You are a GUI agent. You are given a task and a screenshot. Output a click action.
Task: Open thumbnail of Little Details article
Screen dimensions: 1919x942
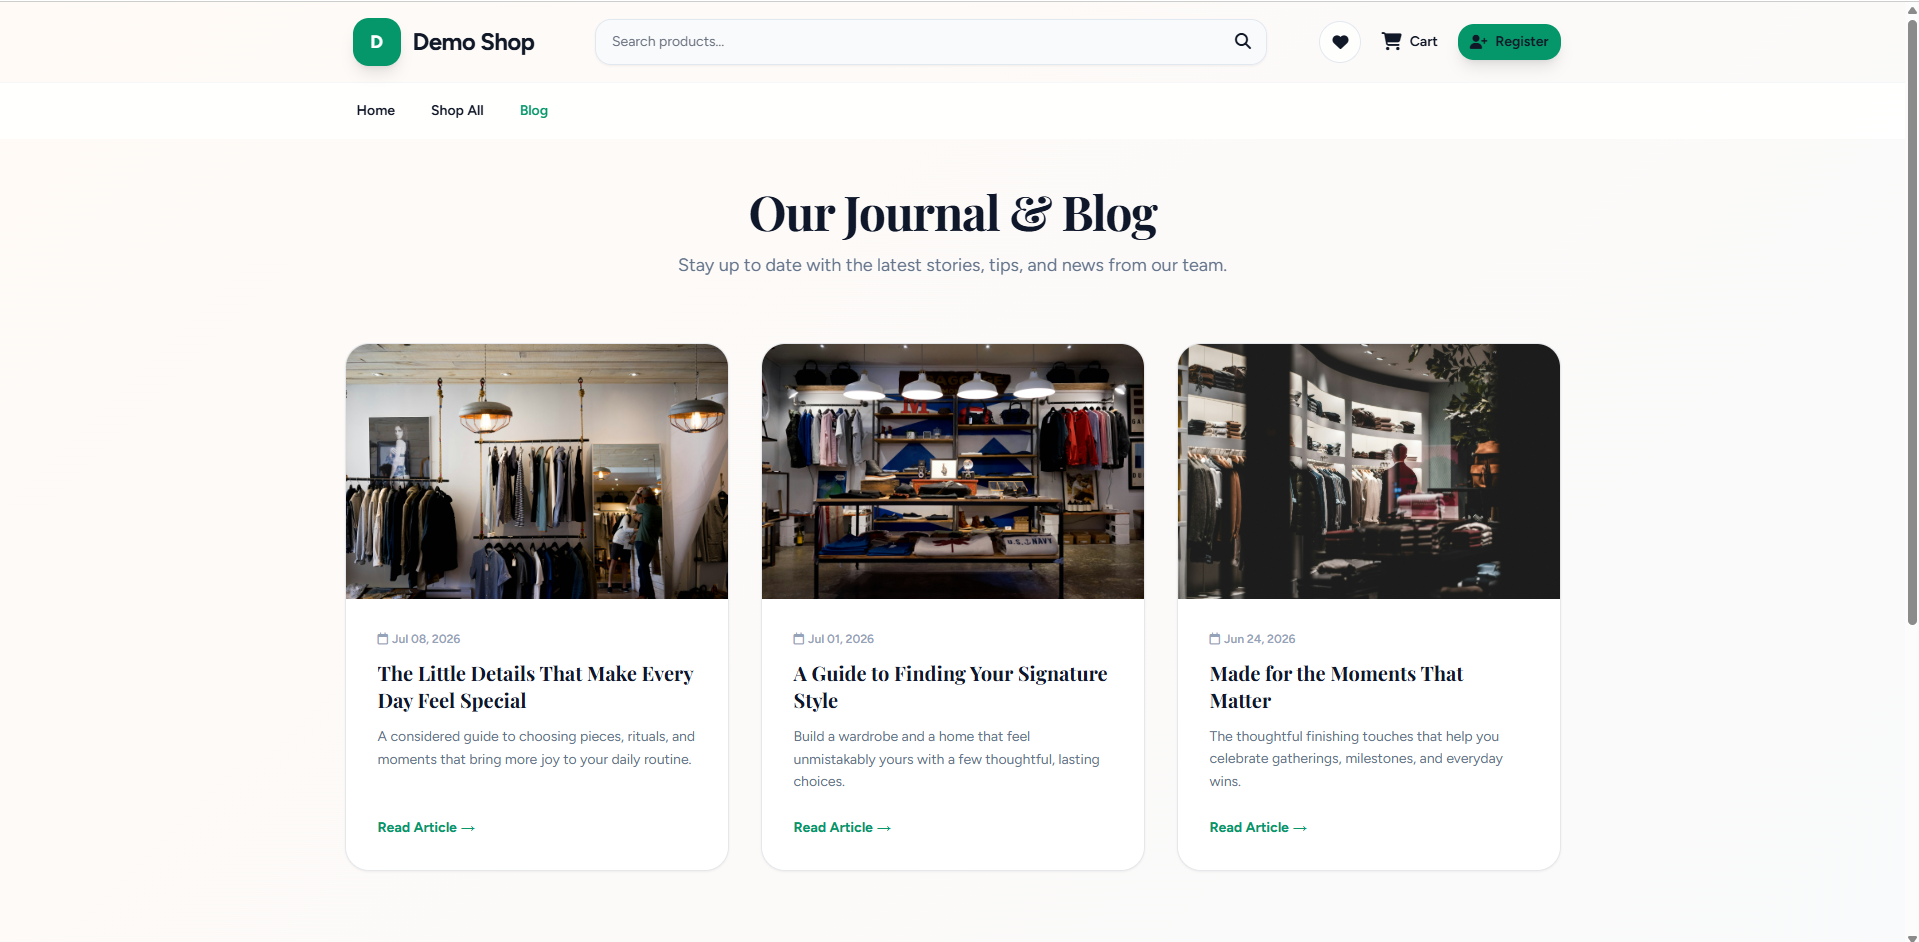tap(537, 471)
